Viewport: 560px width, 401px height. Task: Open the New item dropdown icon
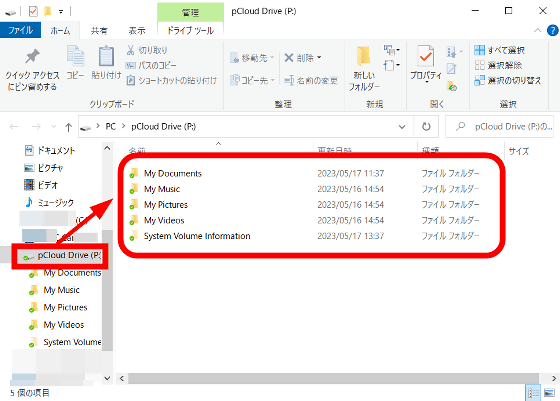tap(392, 50)
